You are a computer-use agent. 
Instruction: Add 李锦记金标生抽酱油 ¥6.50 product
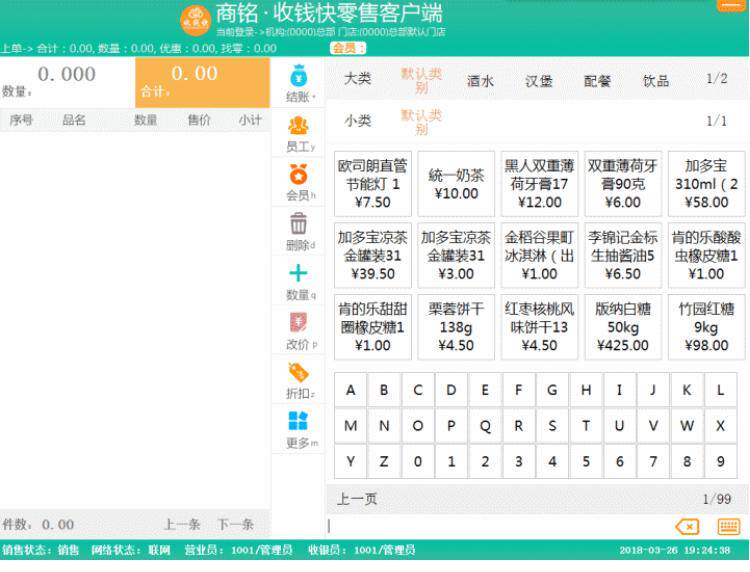623,255
